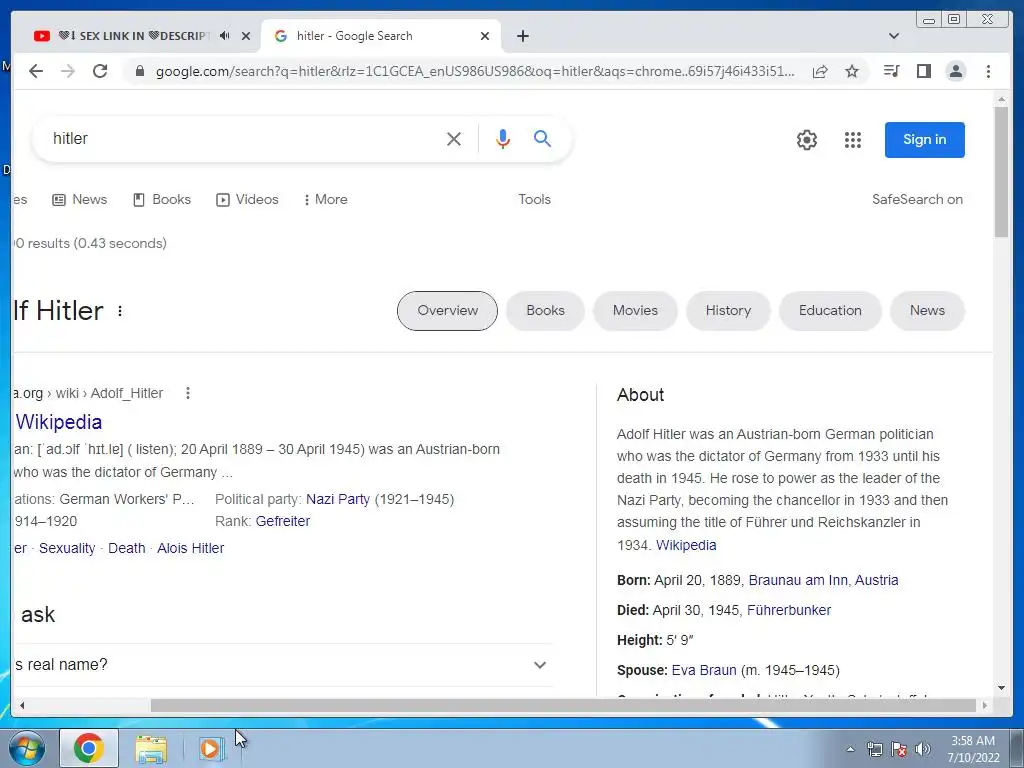Launch the media player taskbar icon
This screenshot has width=1024, height=768.
tap(210, 749)
